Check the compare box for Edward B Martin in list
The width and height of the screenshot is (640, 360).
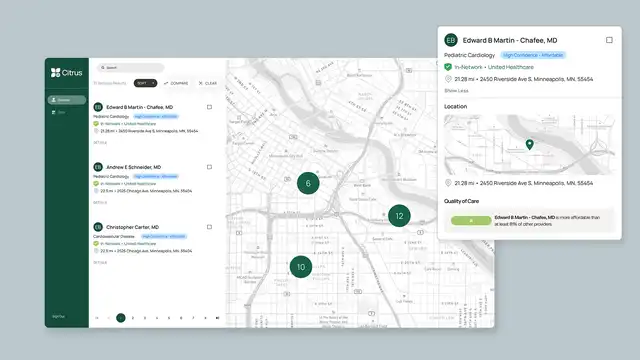209,107
